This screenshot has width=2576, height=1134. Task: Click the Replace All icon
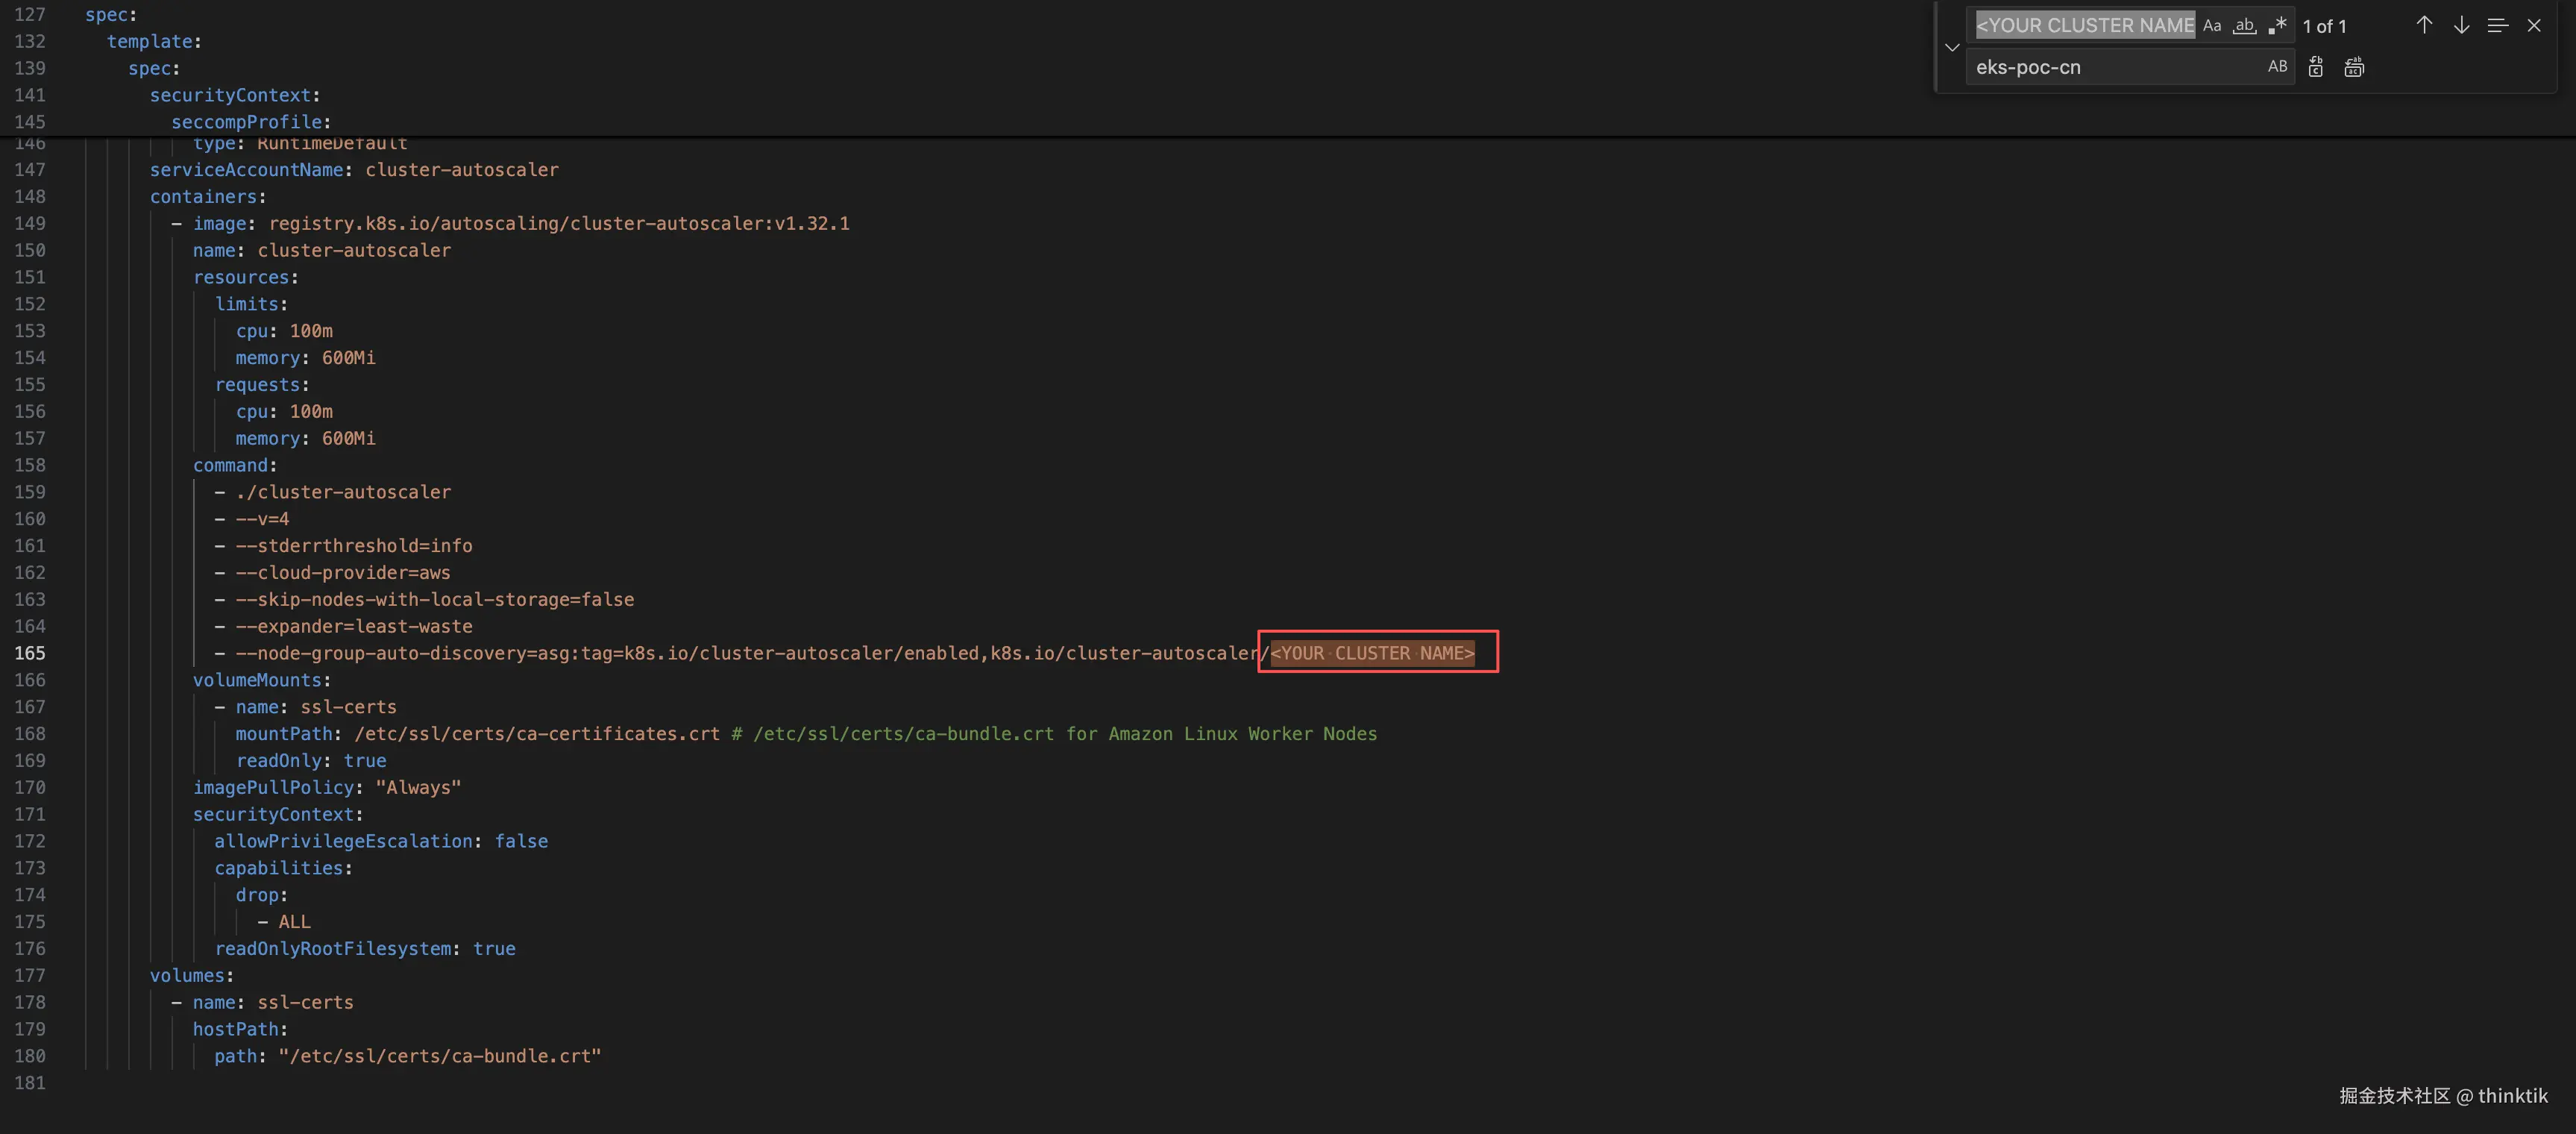pos(2354,67)
